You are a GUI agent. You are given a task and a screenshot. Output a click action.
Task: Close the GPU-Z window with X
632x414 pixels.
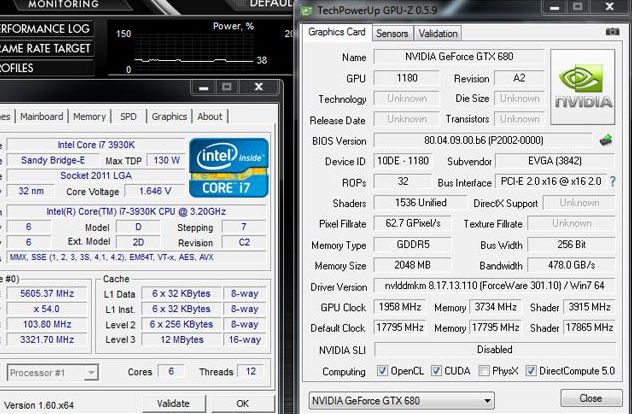610,7
